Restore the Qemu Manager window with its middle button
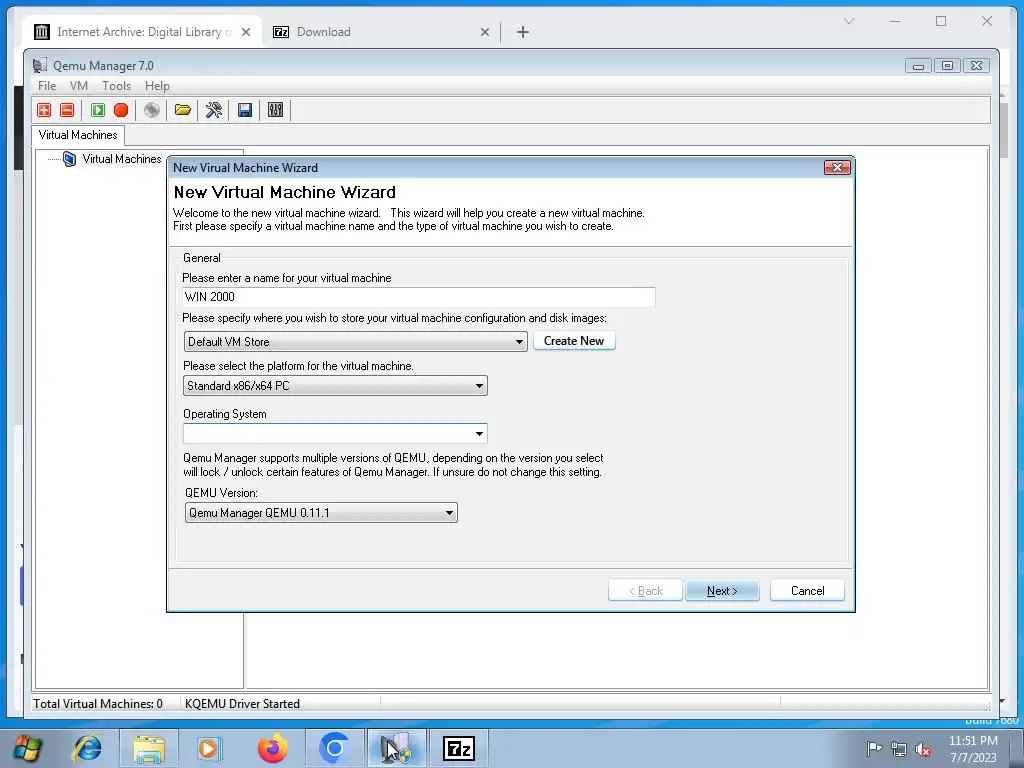 pos(947,65)
